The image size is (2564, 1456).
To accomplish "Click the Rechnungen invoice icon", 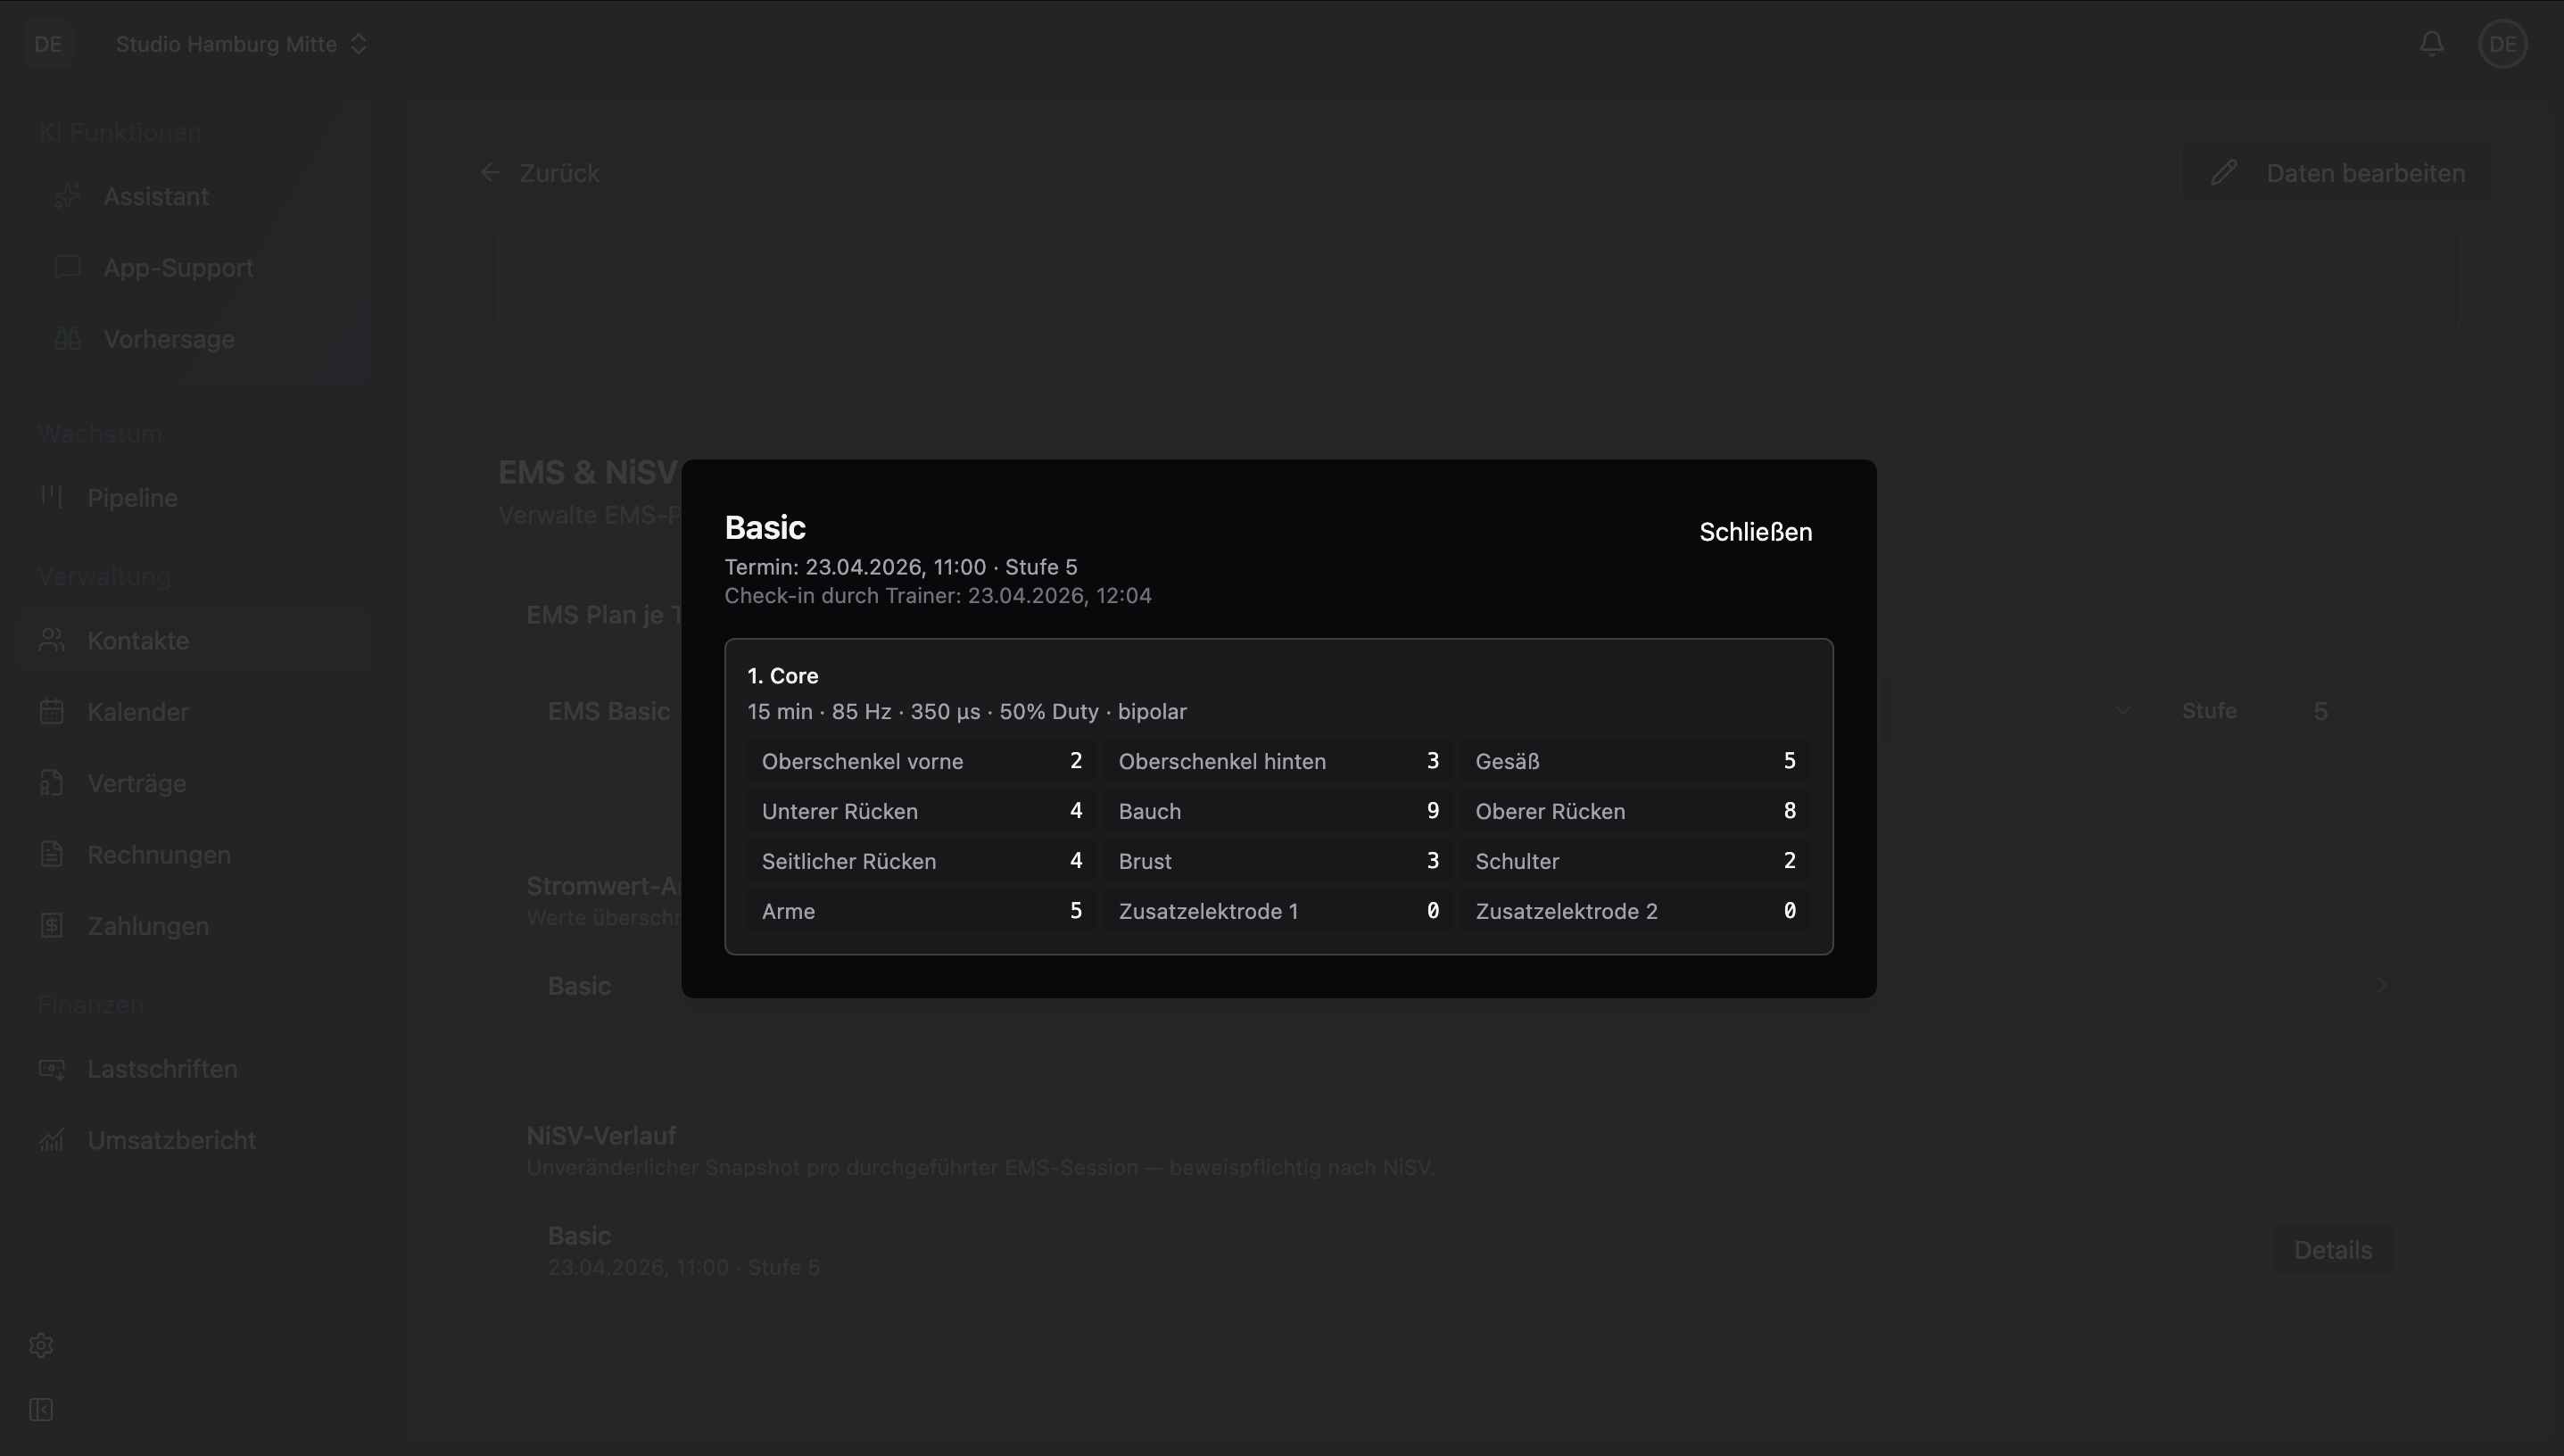I will click(52, 855).
